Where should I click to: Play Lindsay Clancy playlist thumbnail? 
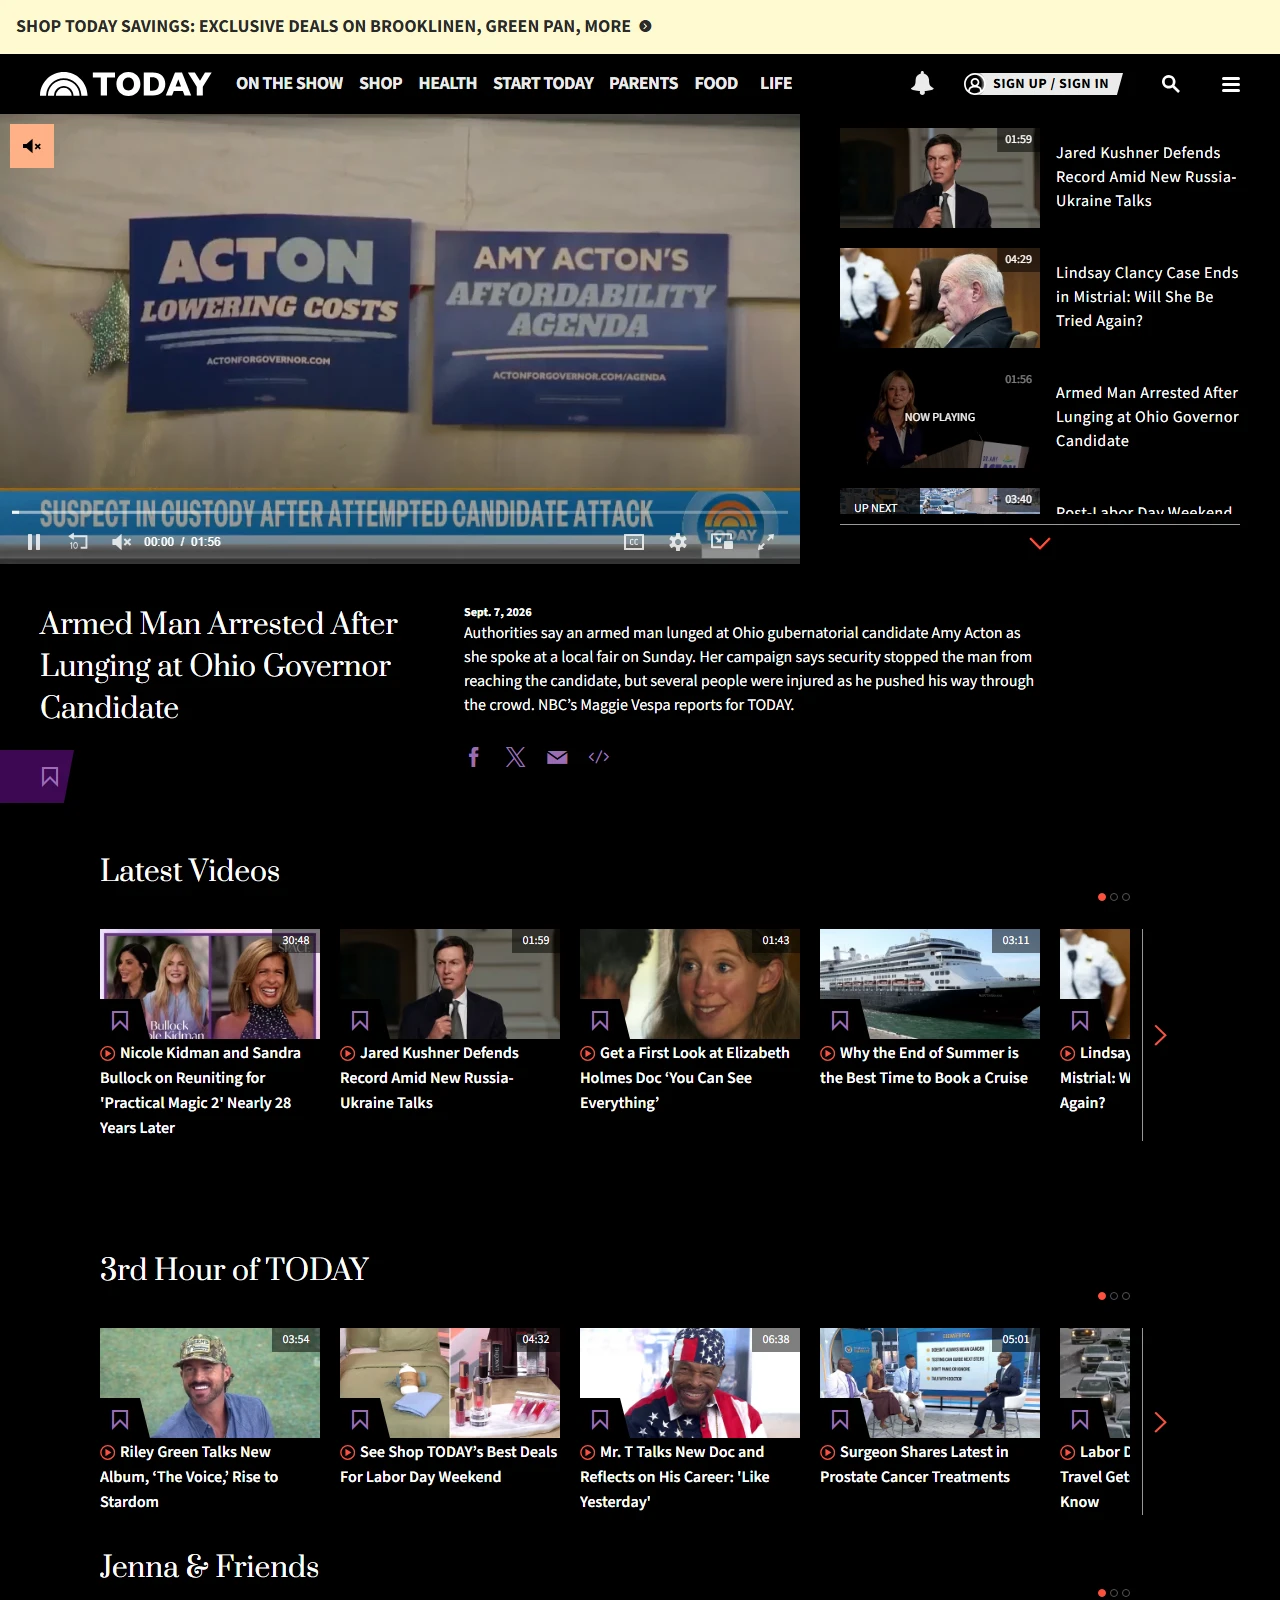tap(940, 298)
